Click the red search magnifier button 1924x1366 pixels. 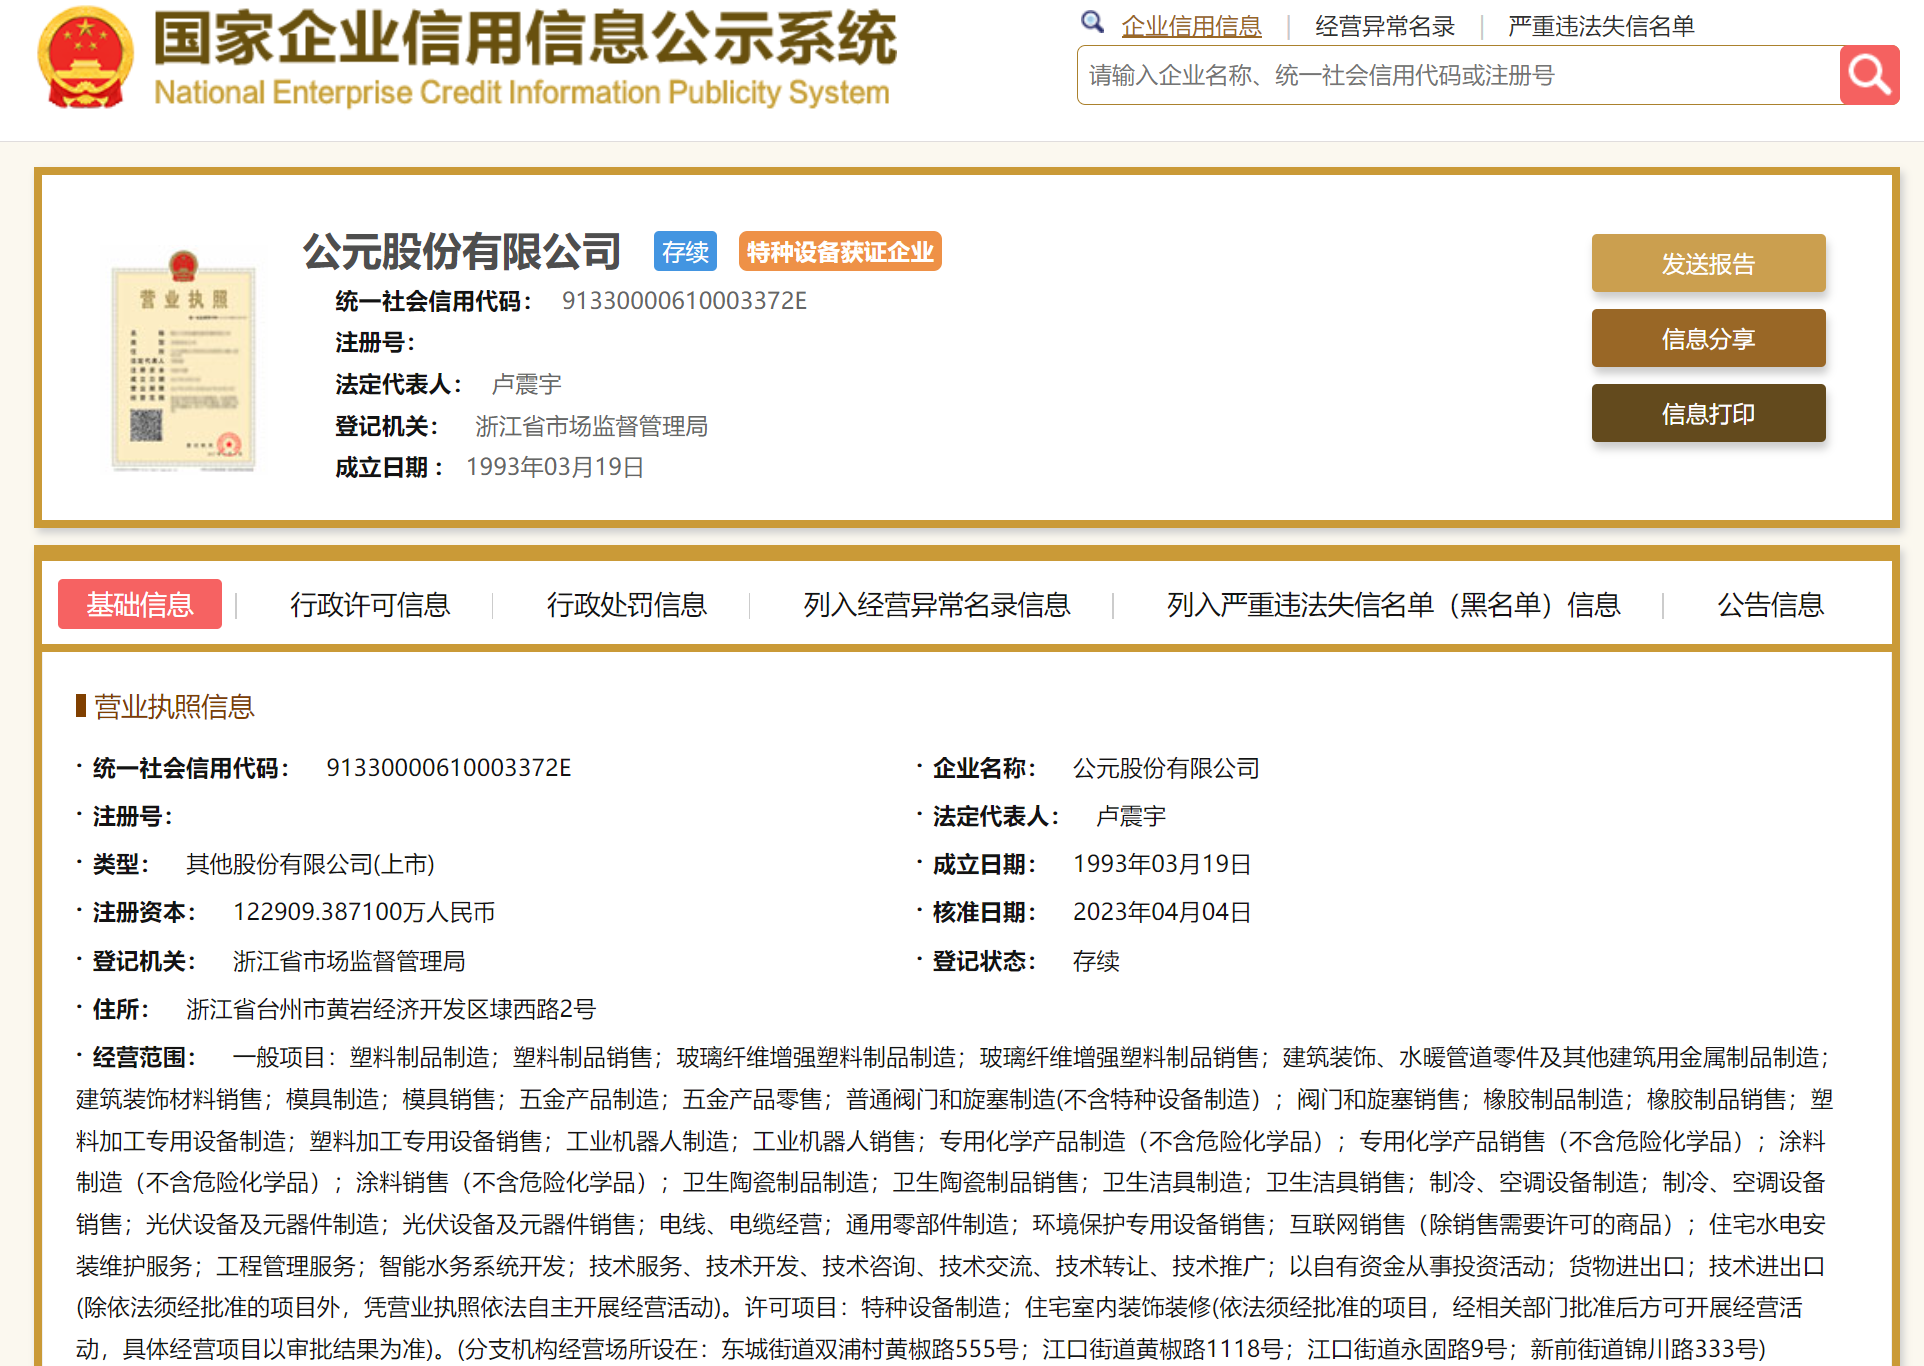[1868, 75]
